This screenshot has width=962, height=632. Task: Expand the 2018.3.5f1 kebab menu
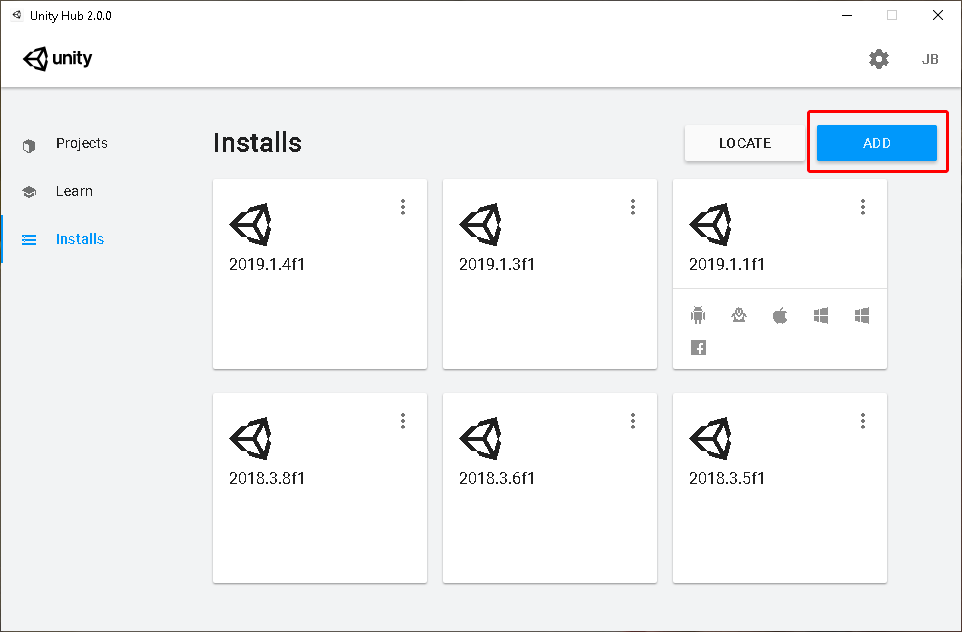pos(863,421)
